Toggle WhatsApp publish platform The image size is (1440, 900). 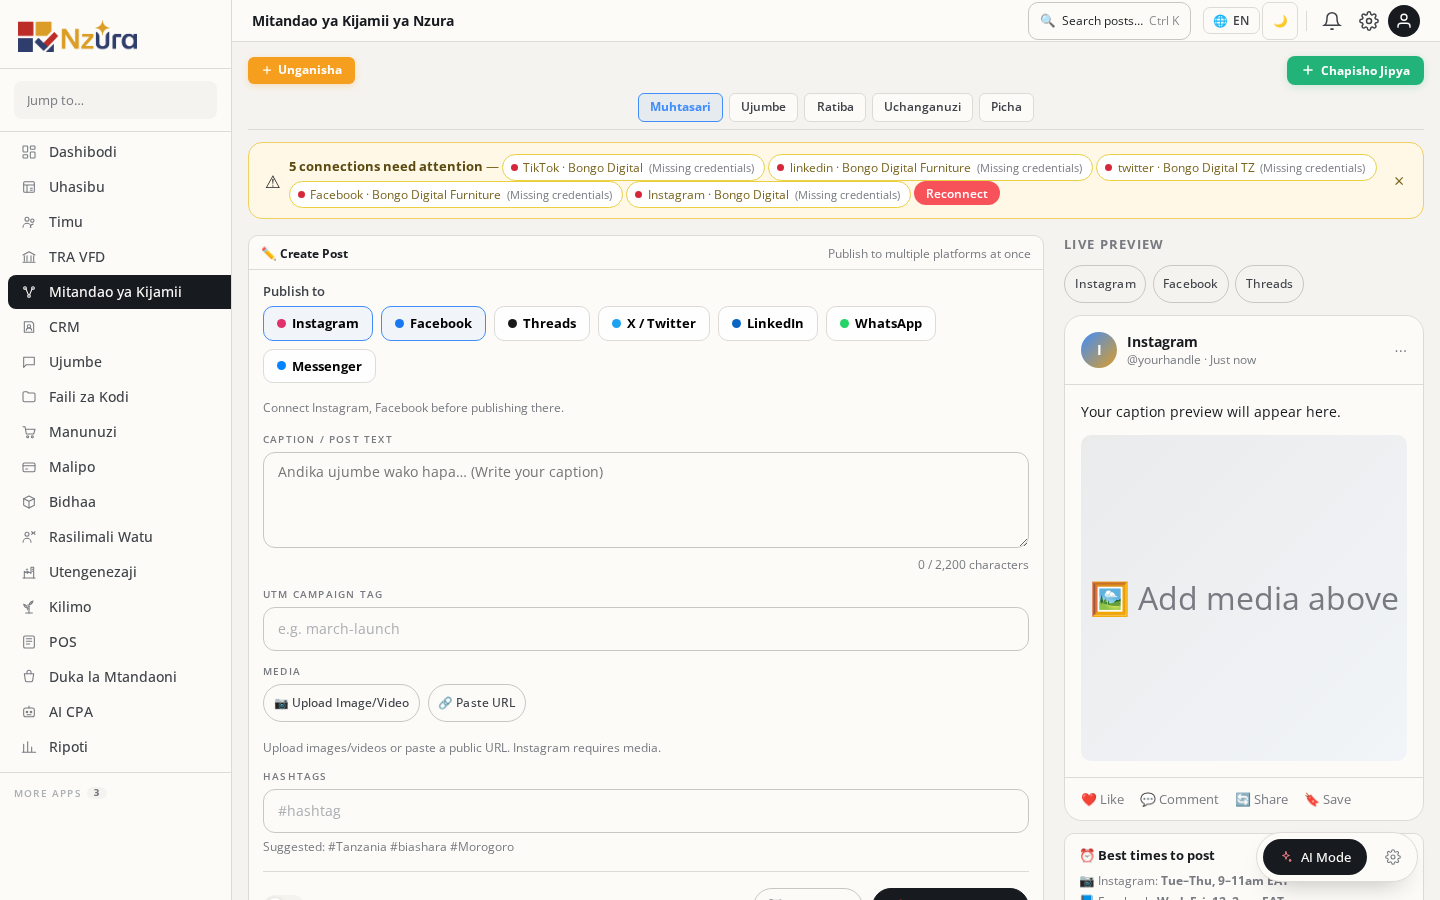click(x=881, y=324)
